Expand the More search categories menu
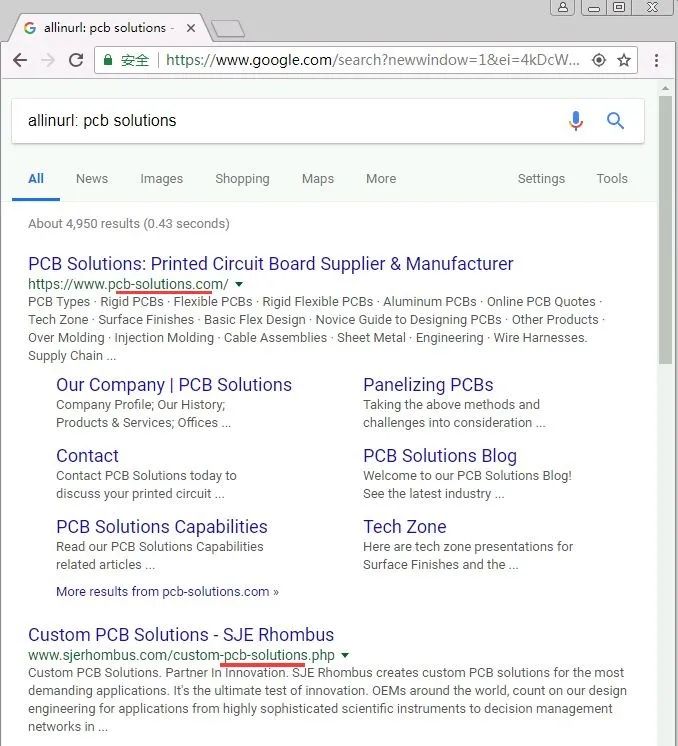 pos(381,179)
